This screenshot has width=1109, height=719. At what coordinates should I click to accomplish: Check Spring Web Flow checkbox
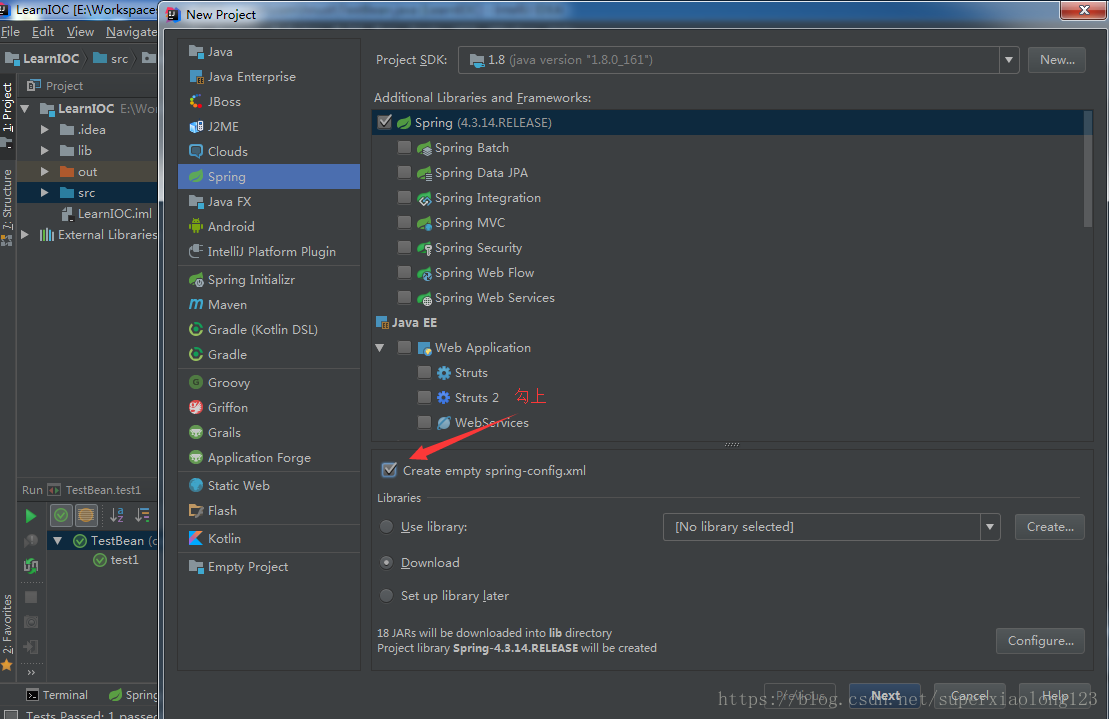click(x=405, y=272)
